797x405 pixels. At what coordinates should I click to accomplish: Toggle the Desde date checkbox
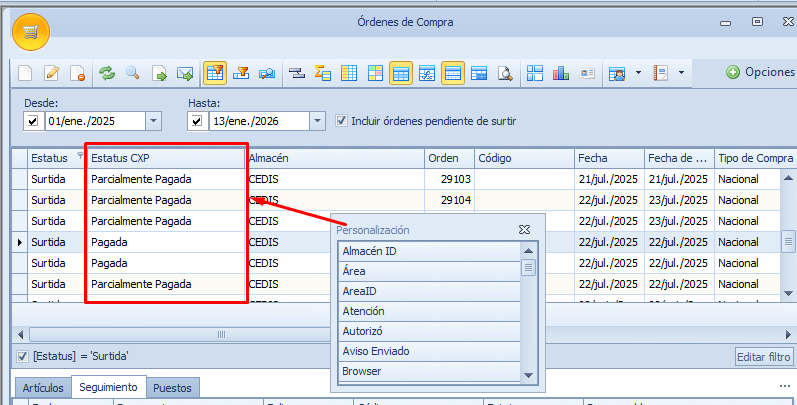pos(32,121)
